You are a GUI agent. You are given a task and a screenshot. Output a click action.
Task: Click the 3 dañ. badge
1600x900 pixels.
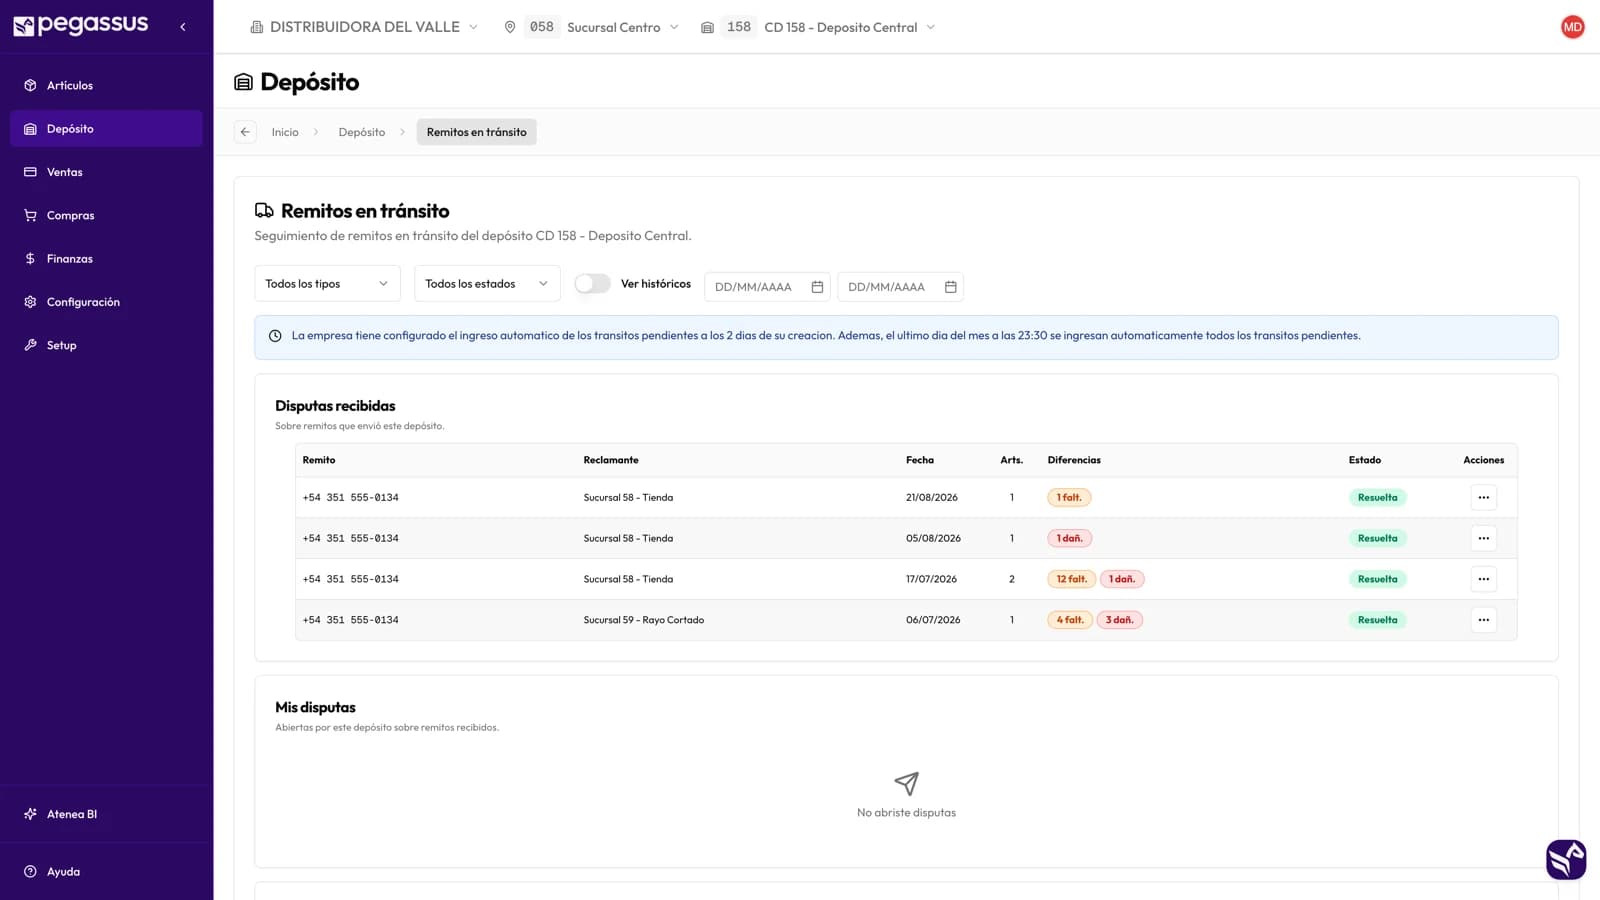click(1119, 620)
